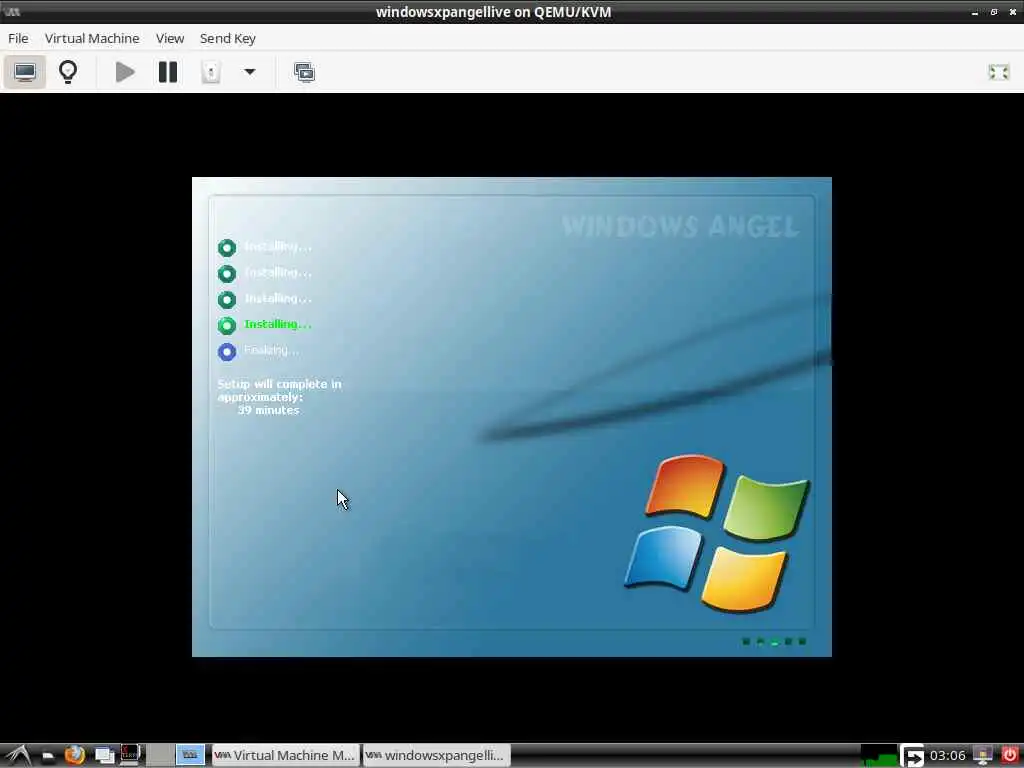This screenshot has height=768, width=1024.
Task: Click the CPU usage monitor graph
Action: pos(879,756)
